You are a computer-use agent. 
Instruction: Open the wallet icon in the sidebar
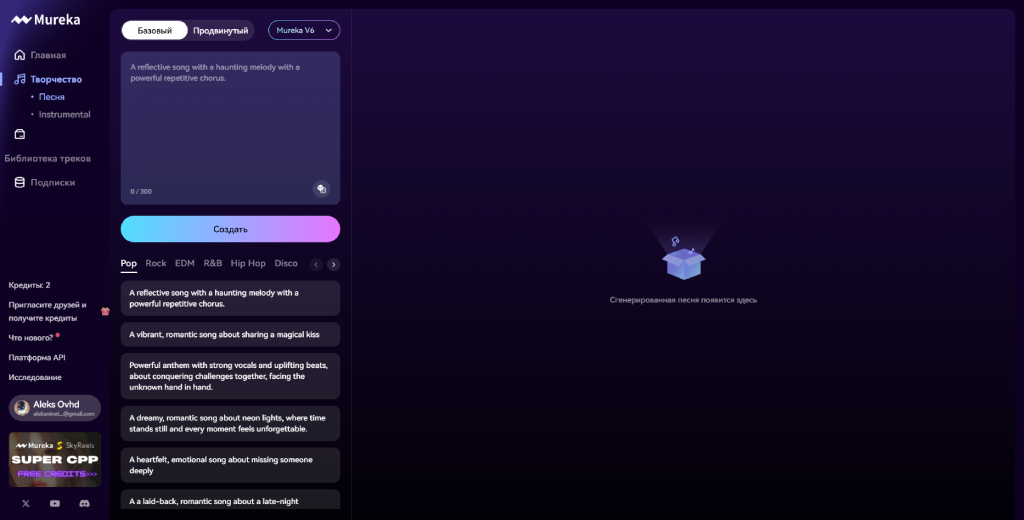pyautogui.click(x=19, y=134)
